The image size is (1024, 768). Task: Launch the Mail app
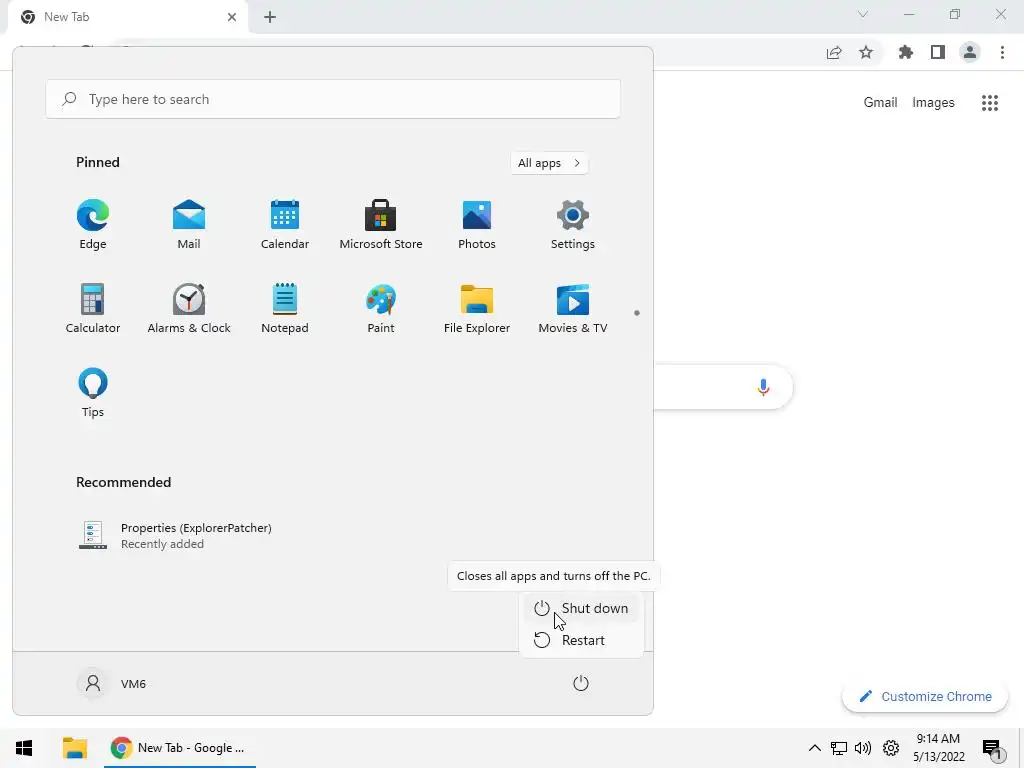pyautogui.click(x=189, y=224)
